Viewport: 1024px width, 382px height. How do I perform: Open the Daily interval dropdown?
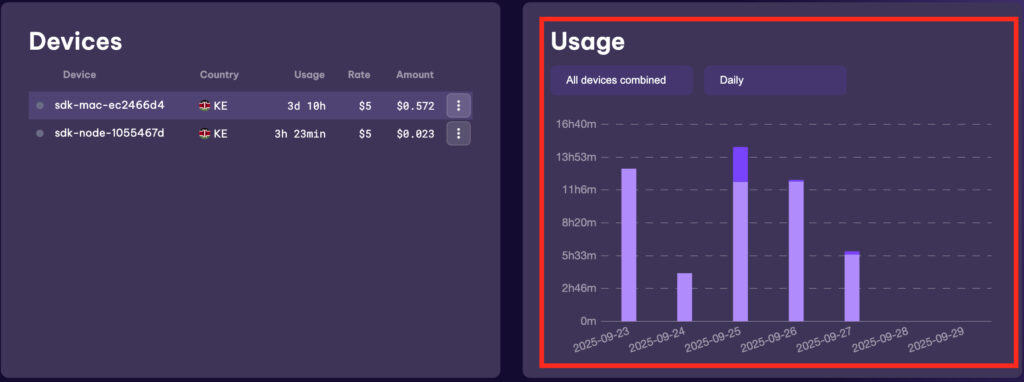coord(775,80)
